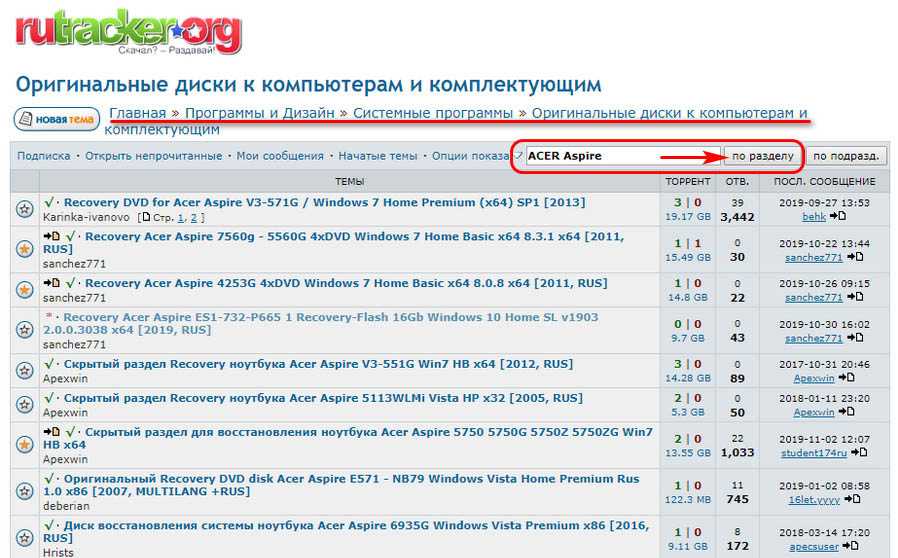The image size is (898, 558).
Task: Click newest-post icon before Aspire 4253G title
Action: point(51,283)
